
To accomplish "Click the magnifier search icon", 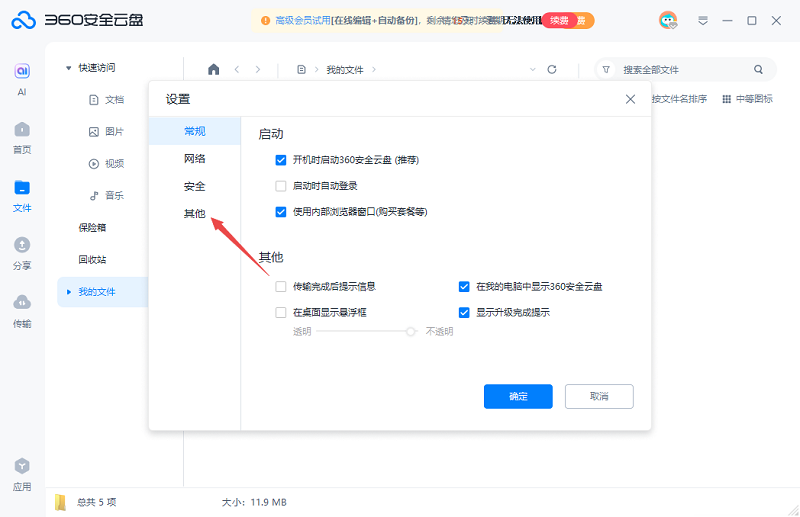I will pos(759,69).
